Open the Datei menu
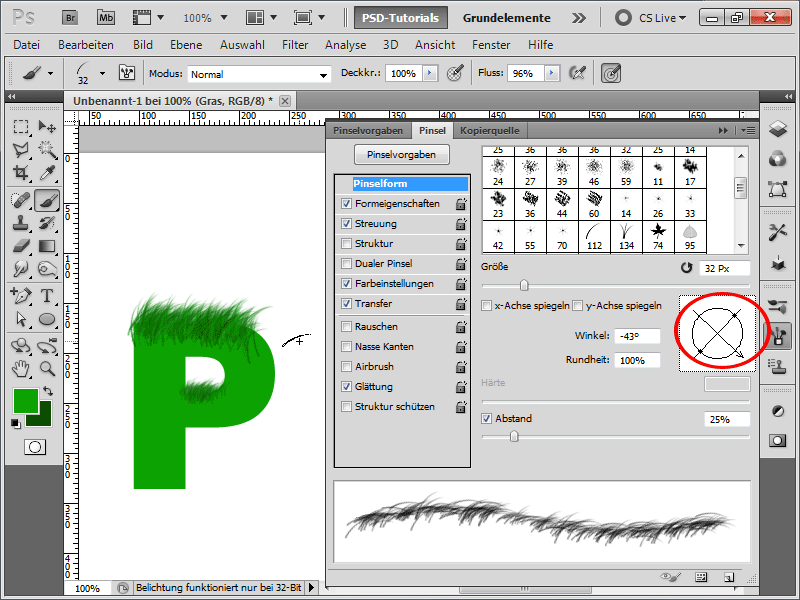Viewport: 800px width, 600px height. pyautogui.click(x=27, y=45)
